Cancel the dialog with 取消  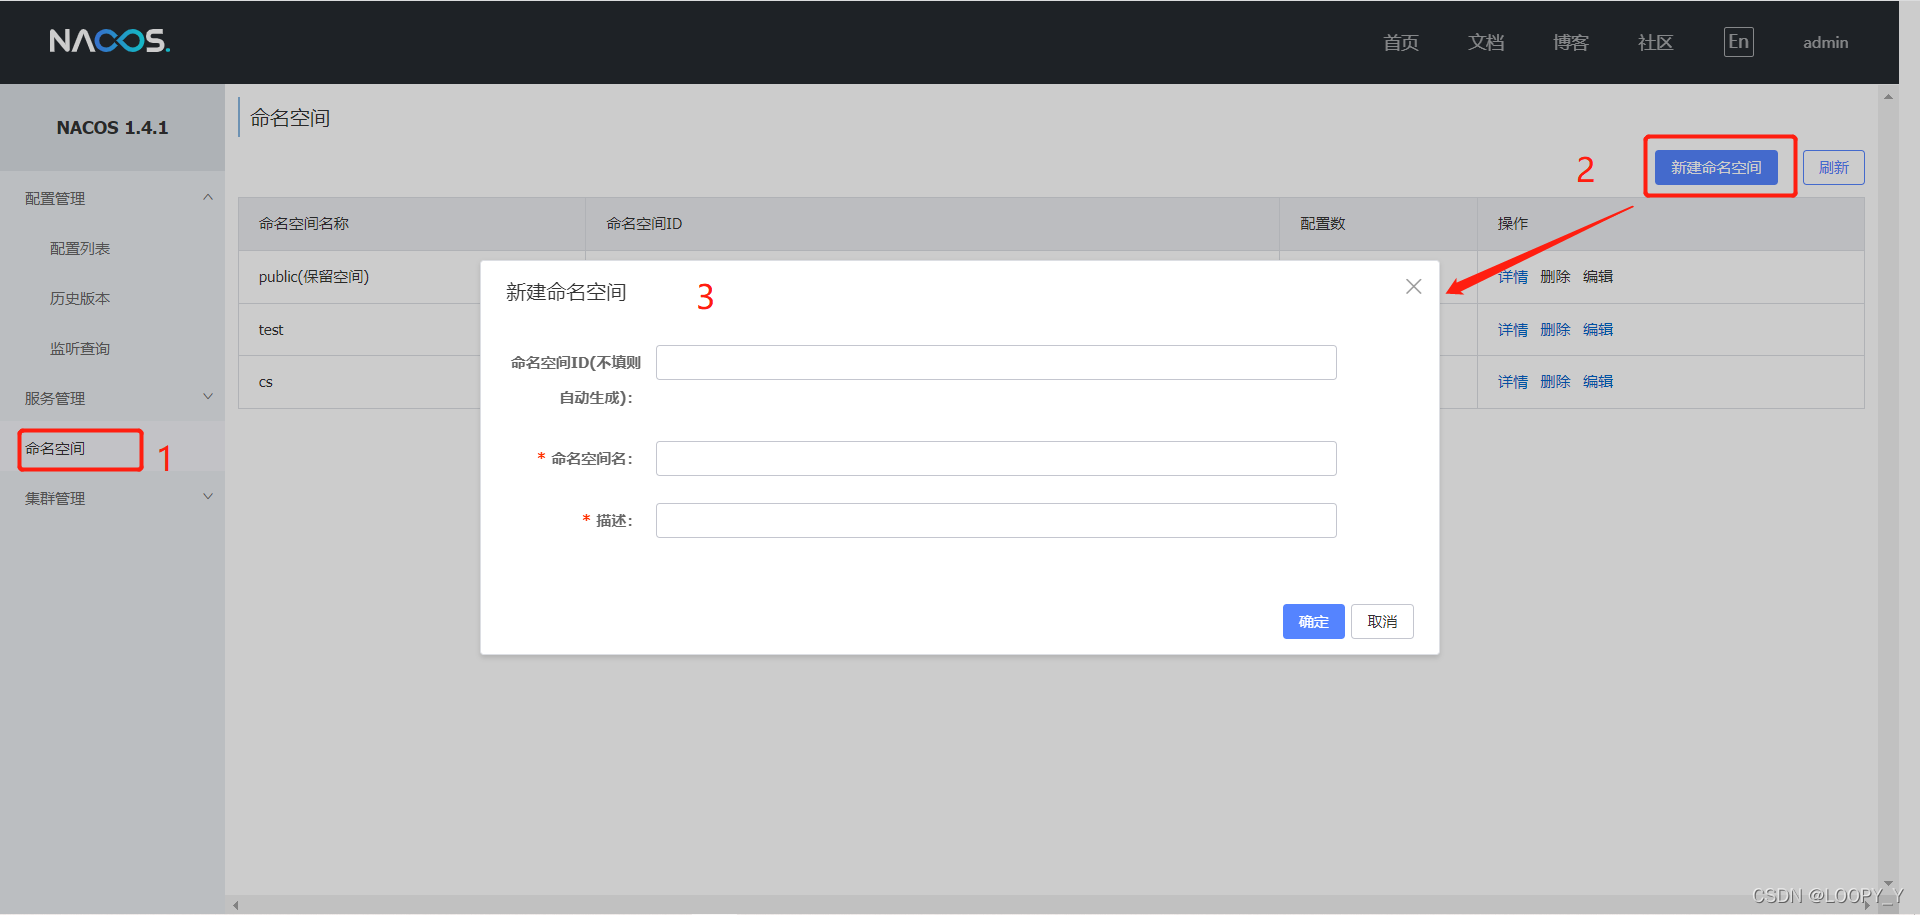tap(1382, 621)
